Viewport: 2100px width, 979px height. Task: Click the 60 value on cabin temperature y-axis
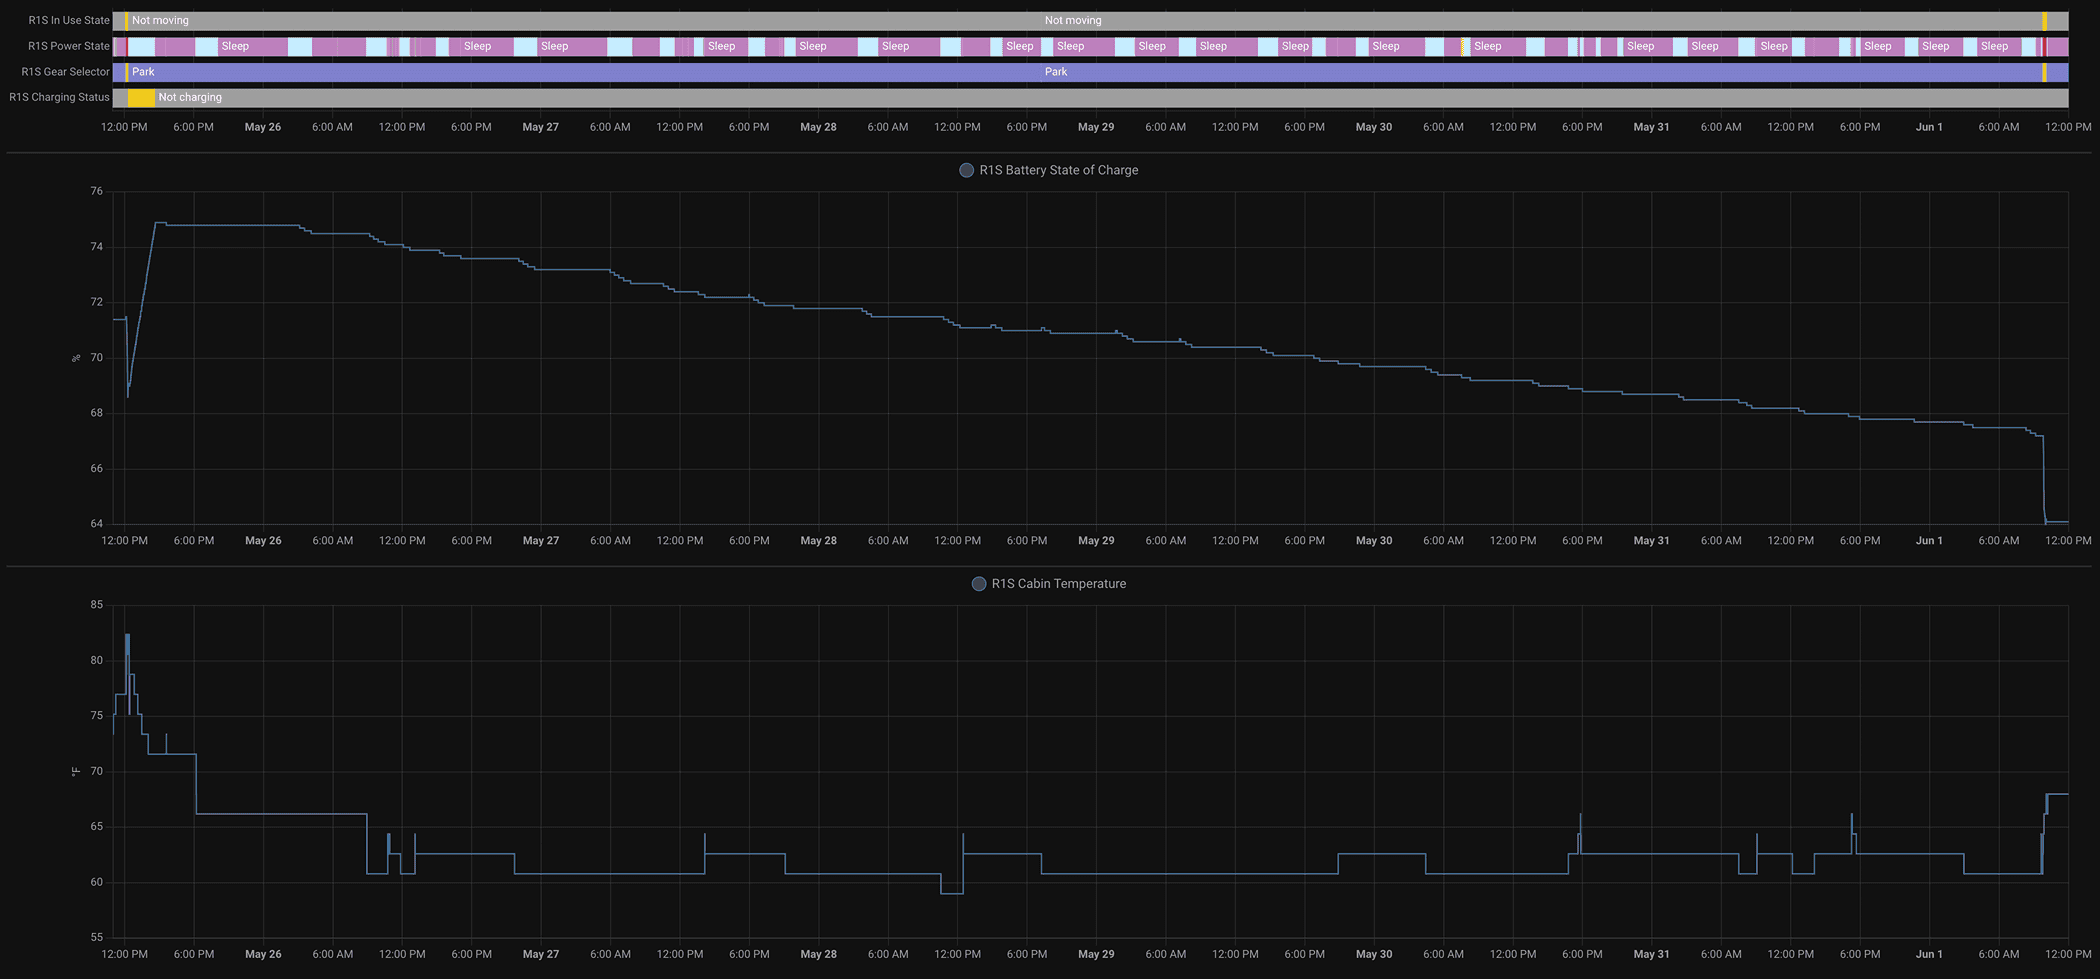[96, 883]
